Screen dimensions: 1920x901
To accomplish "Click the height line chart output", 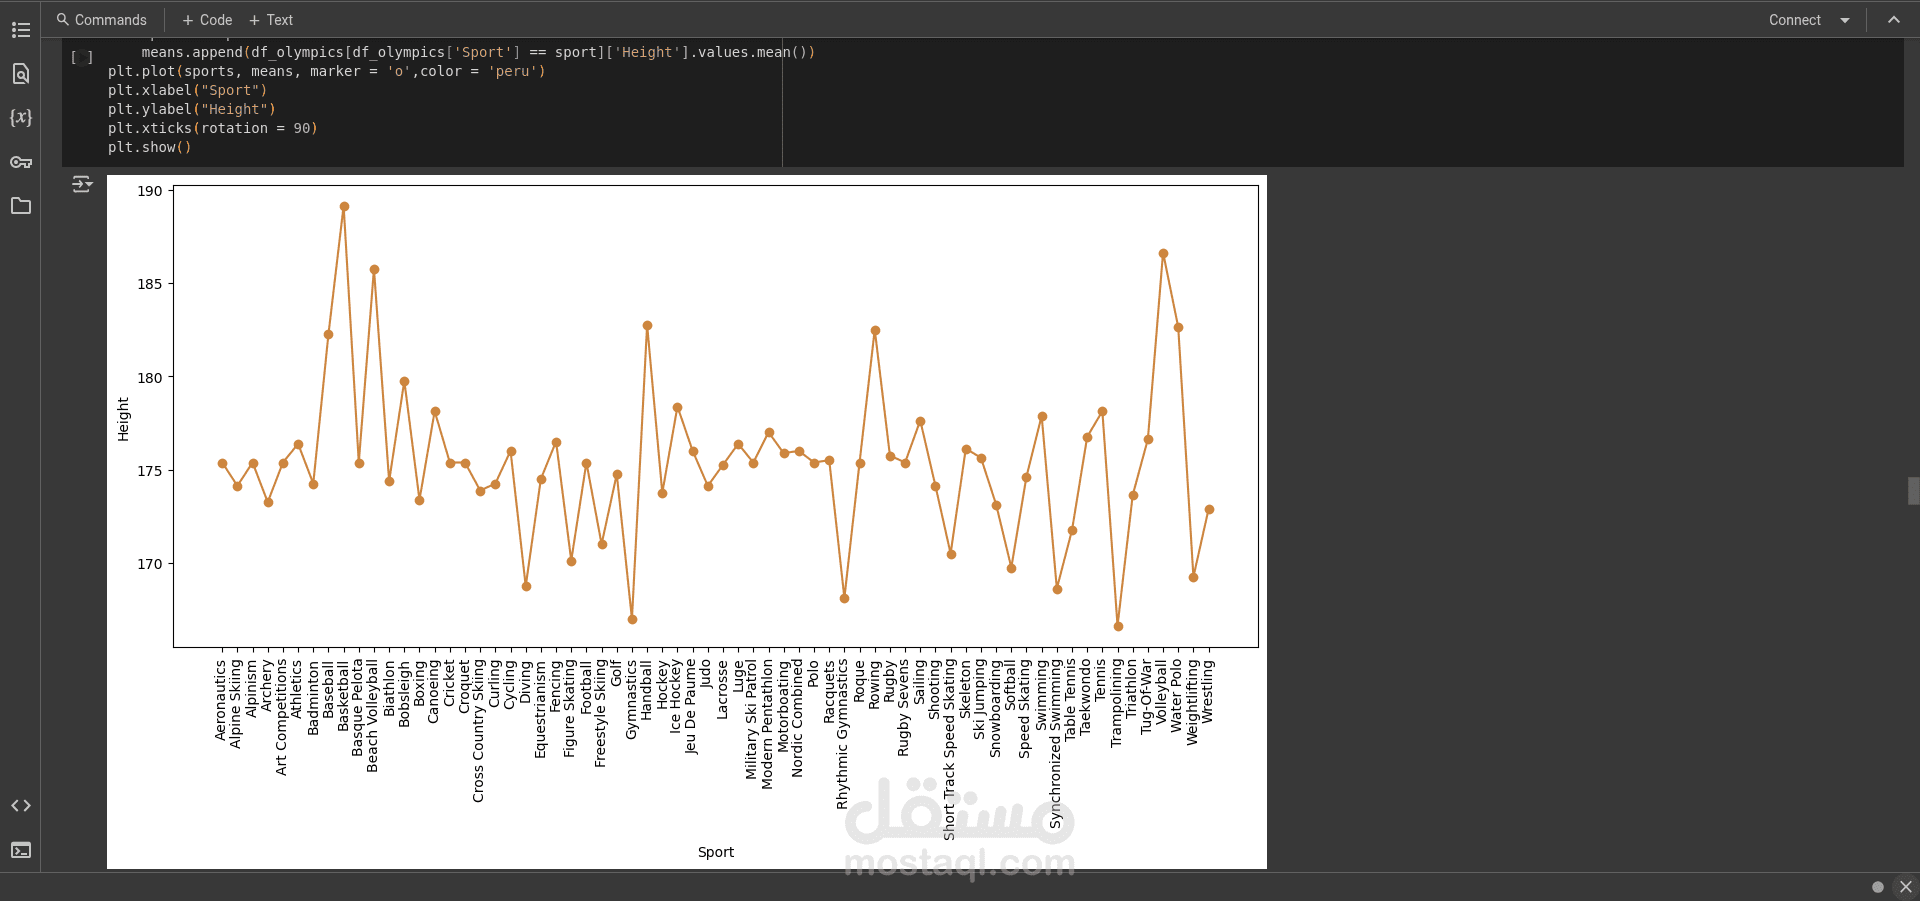I will [687, 522].
